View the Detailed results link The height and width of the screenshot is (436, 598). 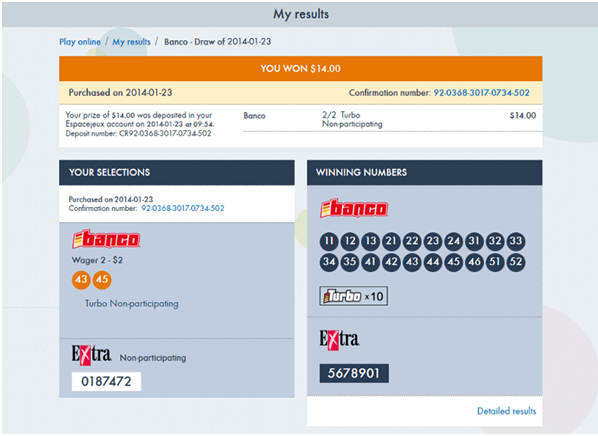[x=506, y=411]
